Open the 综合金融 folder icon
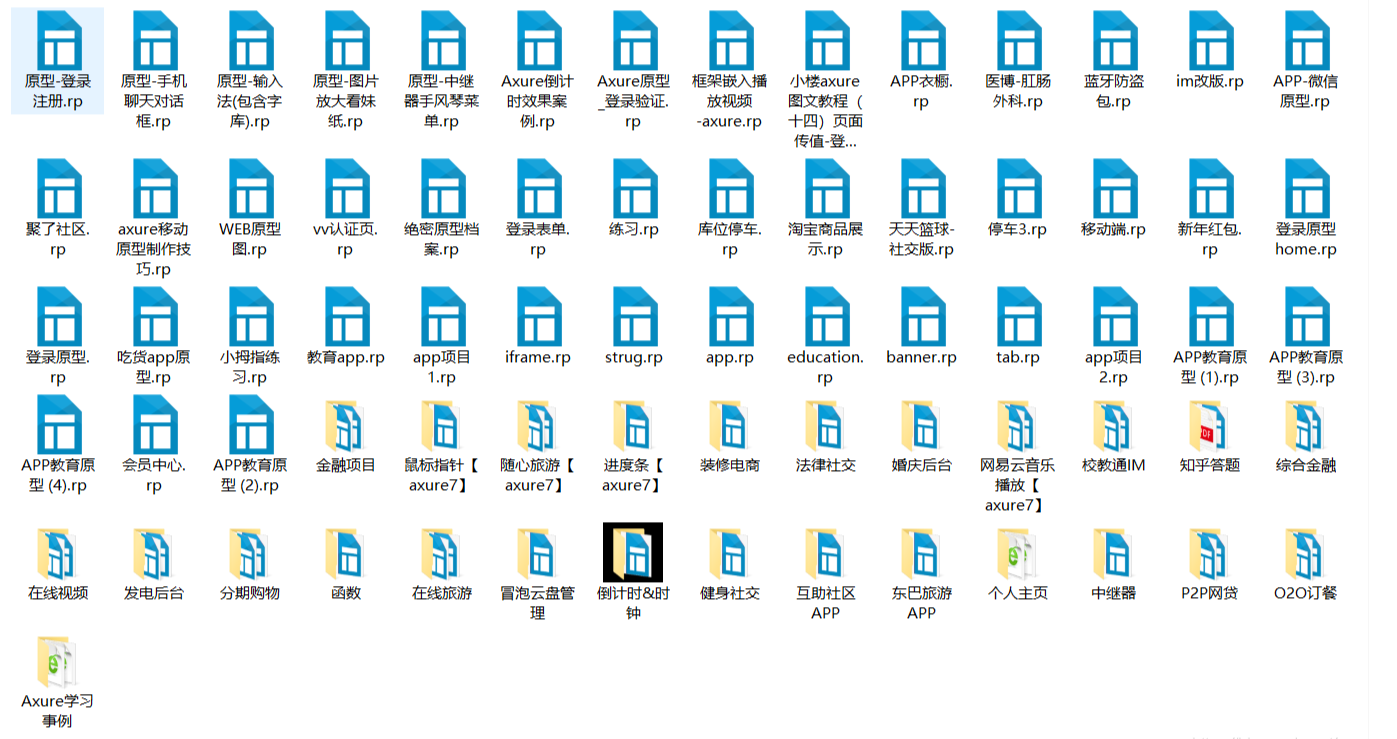This screenshot has width=1397, height=739. 1306,426
